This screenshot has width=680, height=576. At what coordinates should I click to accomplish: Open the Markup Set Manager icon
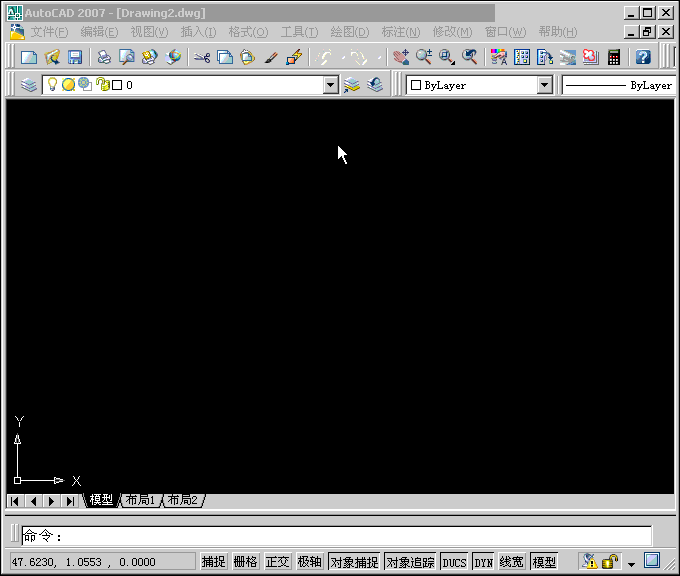pos(591,57)
